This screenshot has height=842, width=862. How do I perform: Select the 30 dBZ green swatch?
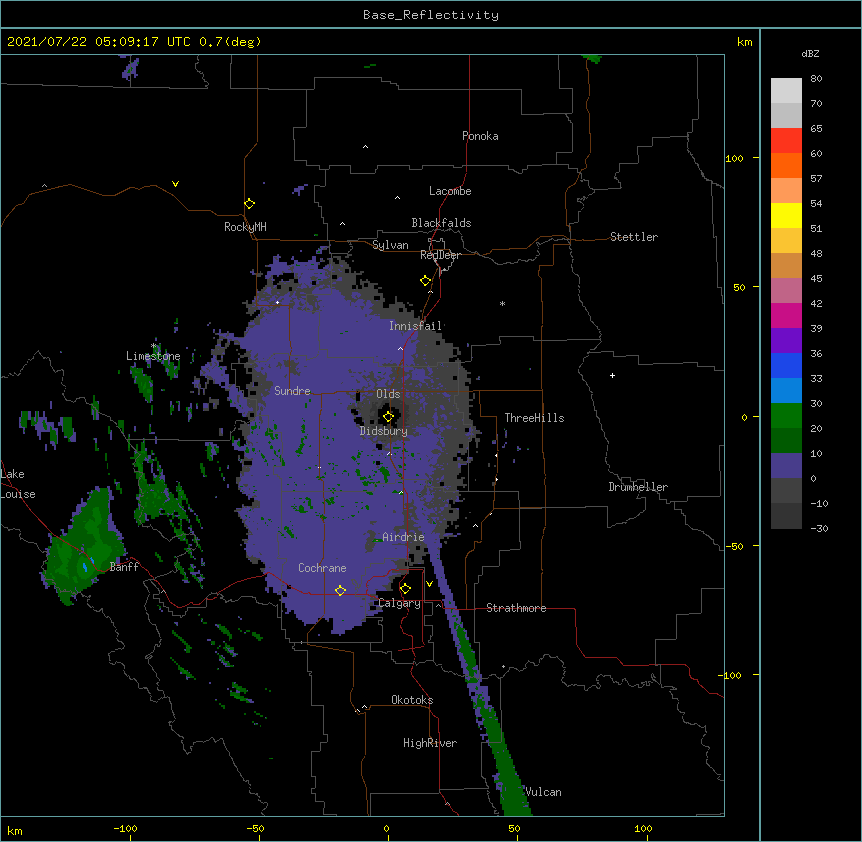(x=786, y=416)
